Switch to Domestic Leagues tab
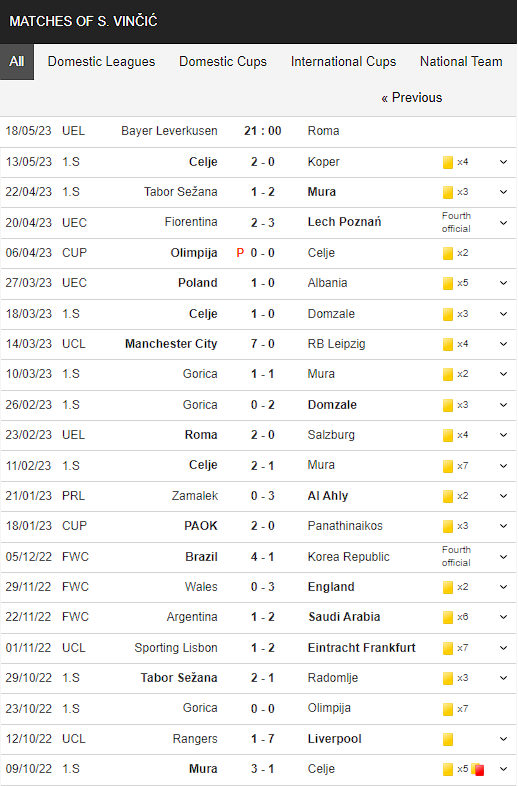This screenshot has height=786, width=518. pyautogui.click(x=101, y=62)
